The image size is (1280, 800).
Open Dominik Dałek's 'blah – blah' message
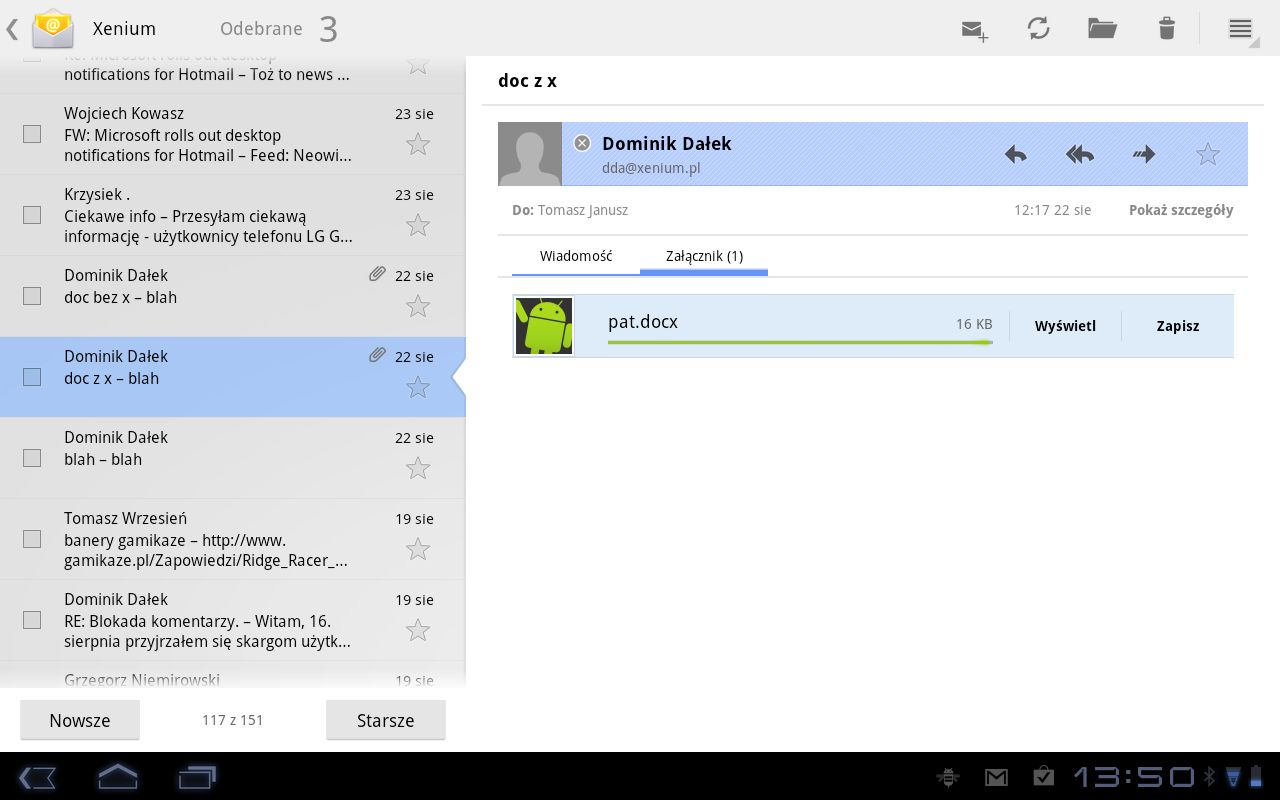click(233, 459)
